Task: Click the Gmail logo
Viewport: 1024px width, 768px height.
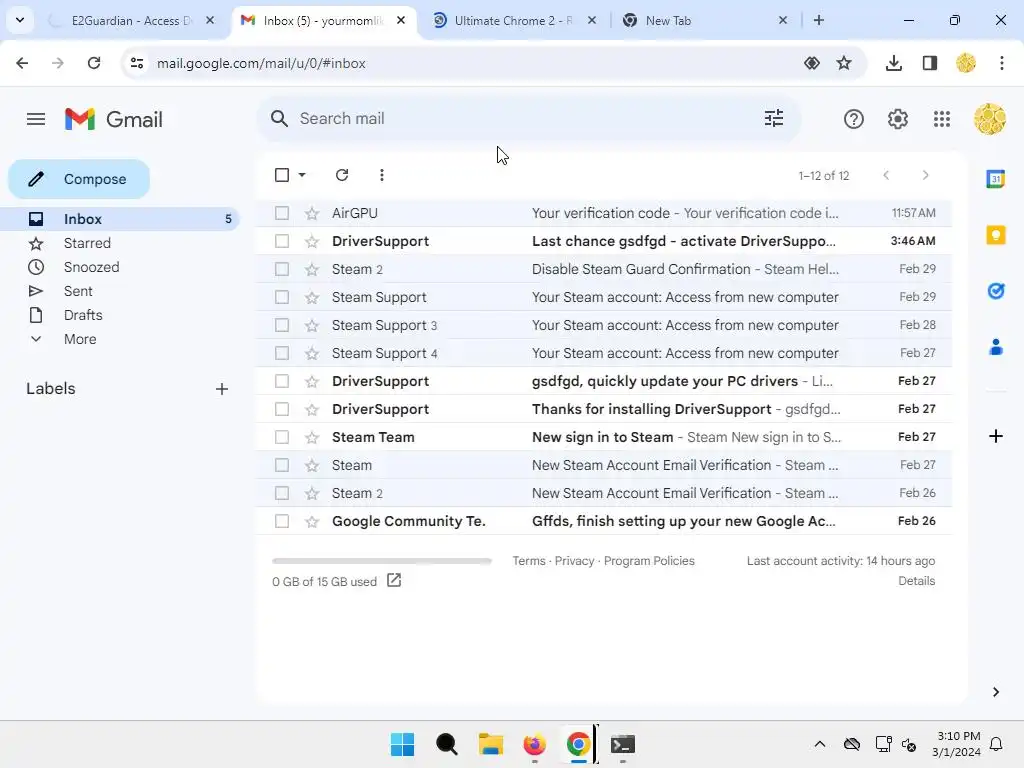Action: [x=114, y=120]
